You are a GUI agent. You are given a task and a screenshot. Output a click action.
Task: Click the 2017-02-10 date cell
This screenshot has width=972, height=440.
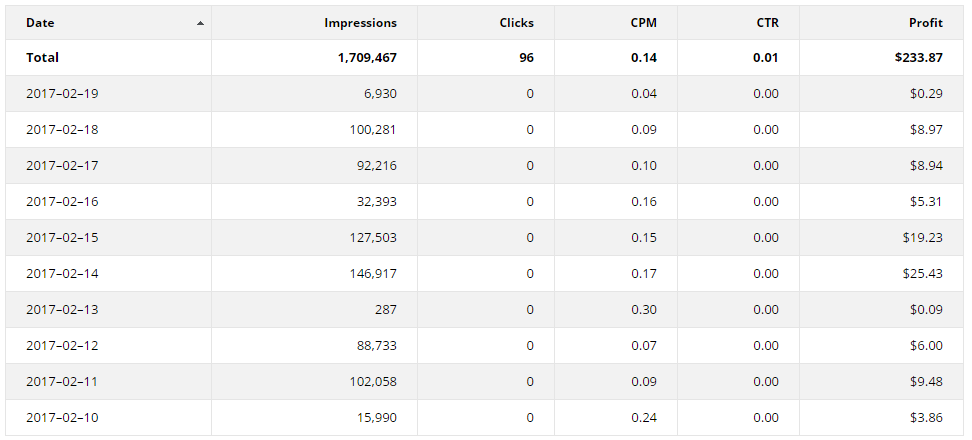pyautogui.click(x=62, y=418)
